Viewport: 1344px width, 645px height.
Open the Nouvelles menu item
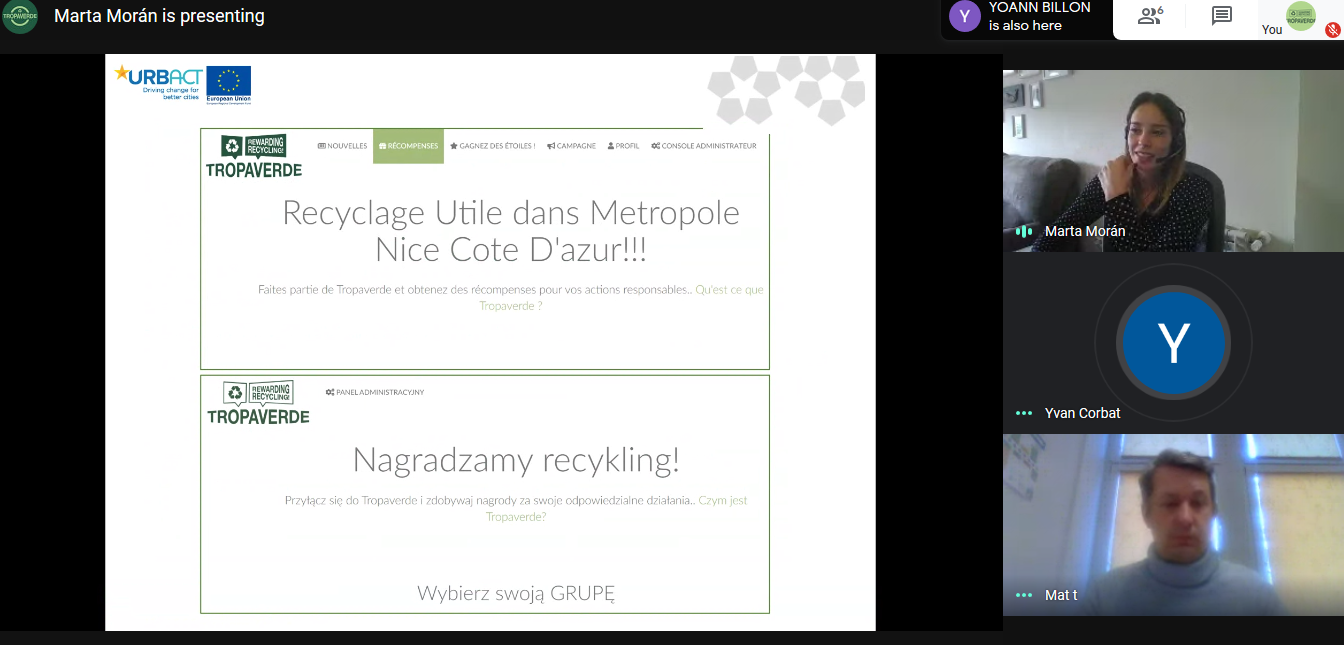click(x=343, y=146)
